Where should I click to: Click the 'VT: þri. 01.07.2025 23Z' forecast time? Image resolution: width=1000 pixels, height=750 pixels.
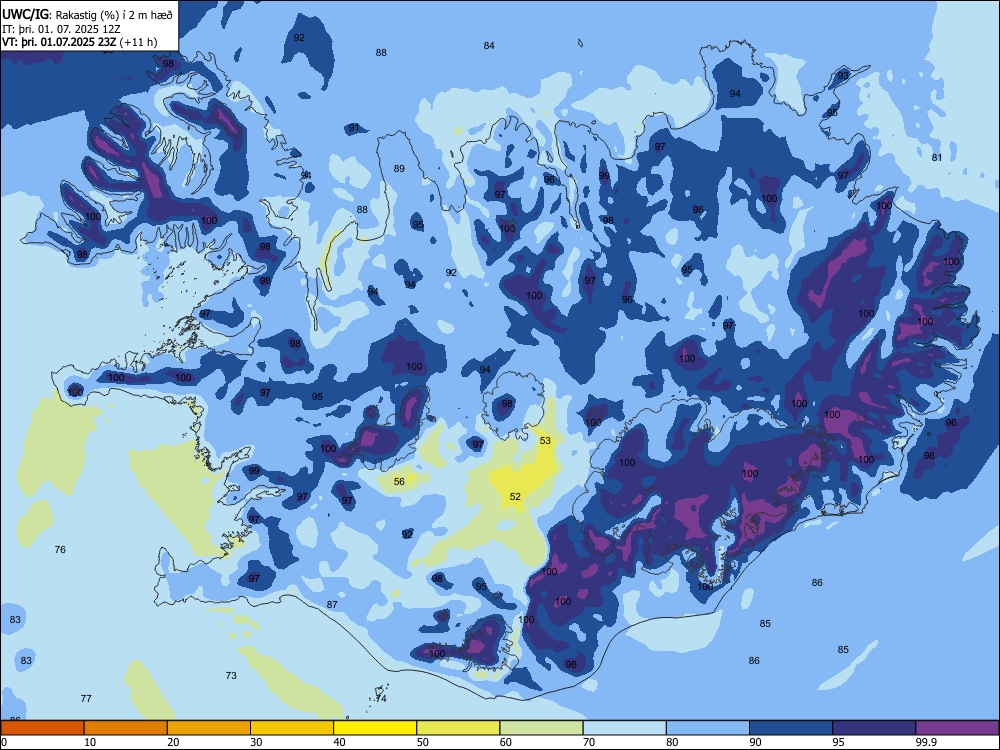tap(59, 42)
